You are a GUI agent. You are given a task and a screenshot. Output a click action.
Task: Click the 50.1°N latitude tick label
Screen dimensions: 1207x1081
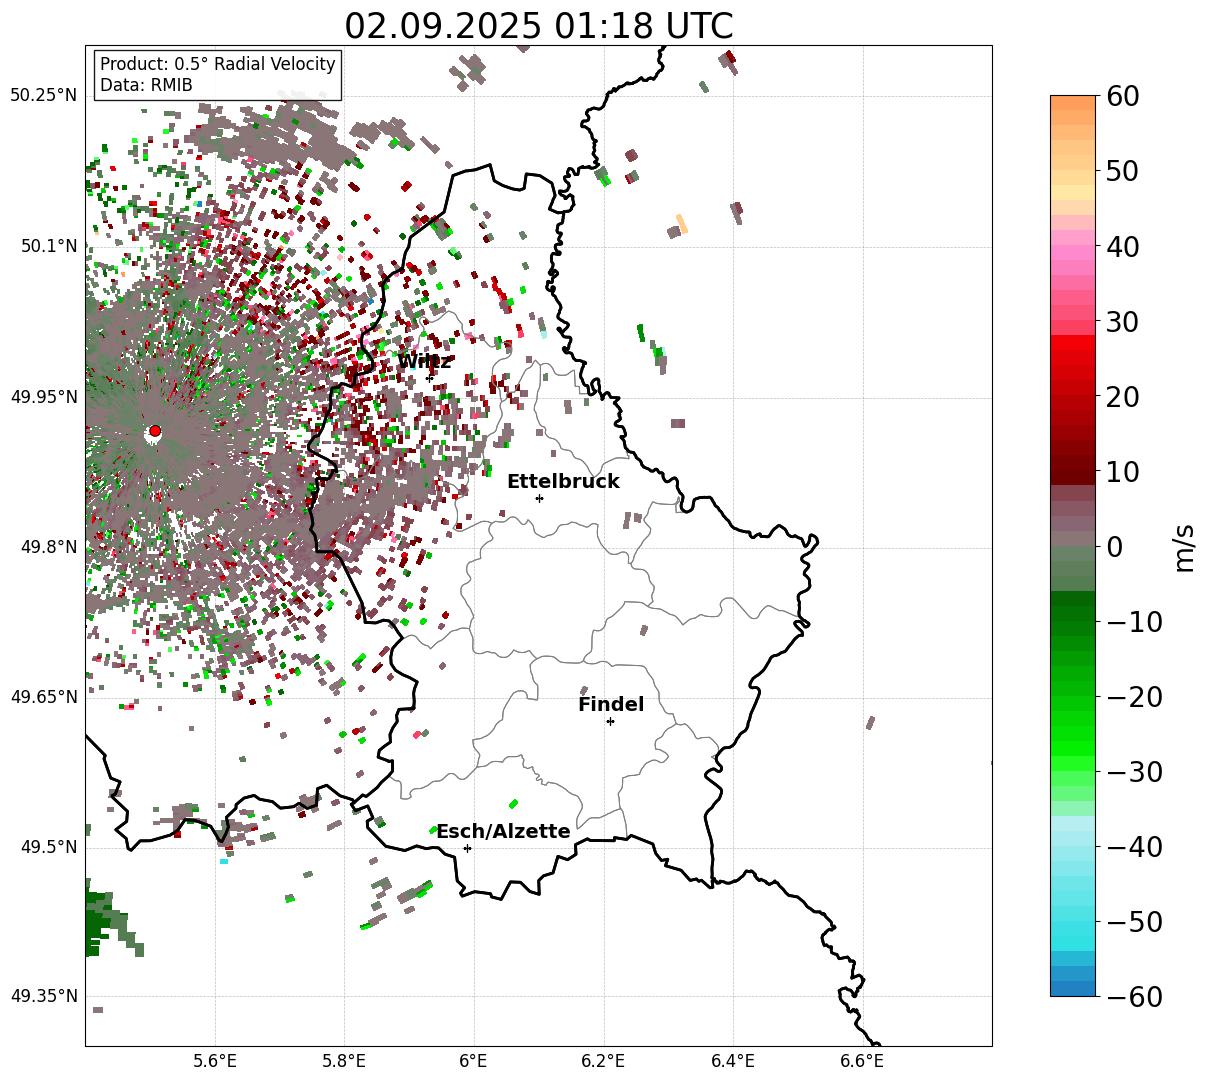(48, 246)
